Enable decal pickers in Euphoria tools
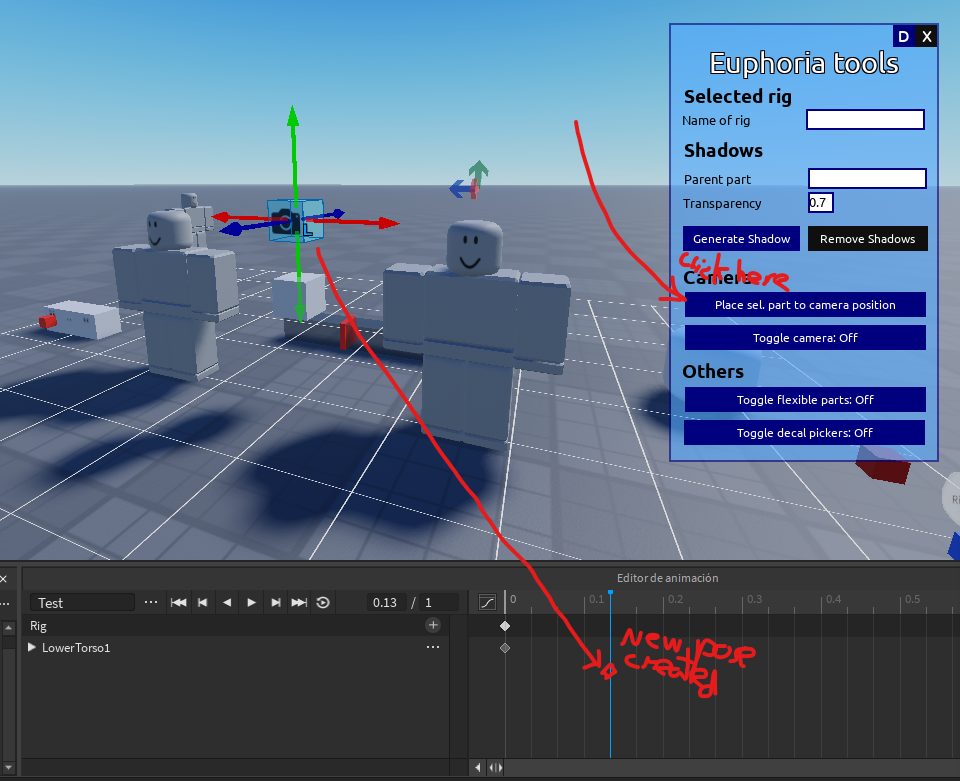Image resolution: width=960 pixels, height=781 pixels. pos(804,432)
